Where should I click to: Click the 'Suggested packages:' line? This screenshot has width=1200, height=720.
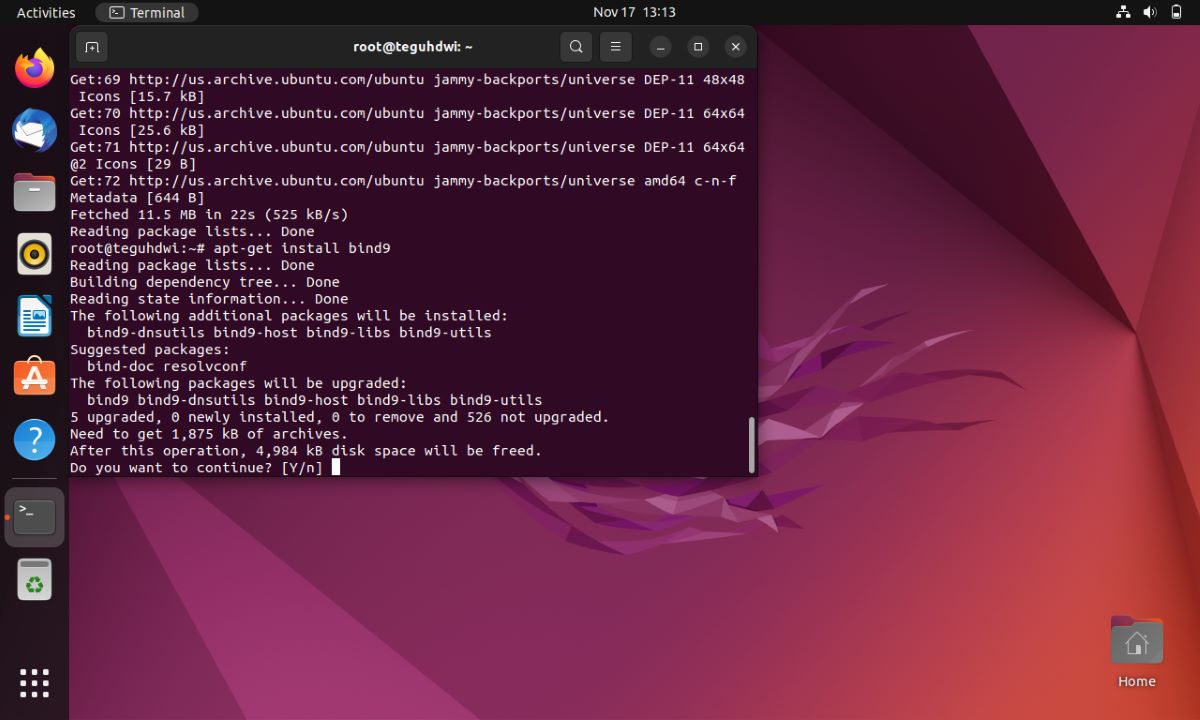coord(150,350)
